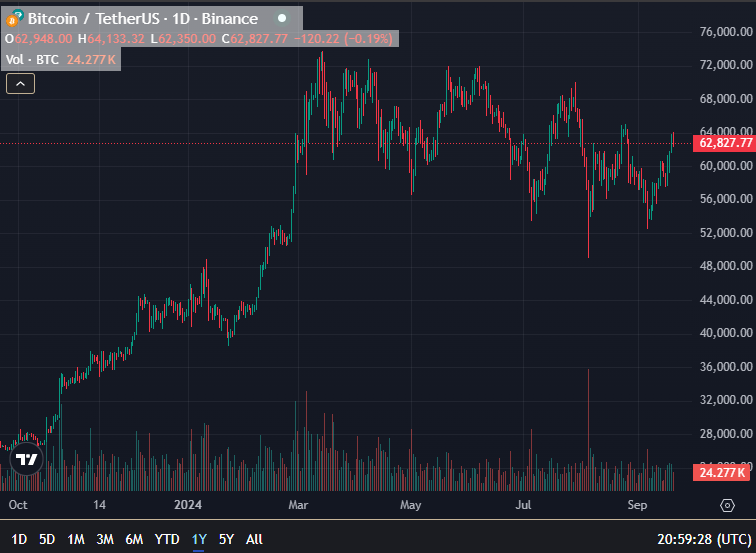The width and height of the screenshot is (756, 553).
Task: Select the 1D time range
Action: coord(19,539)
